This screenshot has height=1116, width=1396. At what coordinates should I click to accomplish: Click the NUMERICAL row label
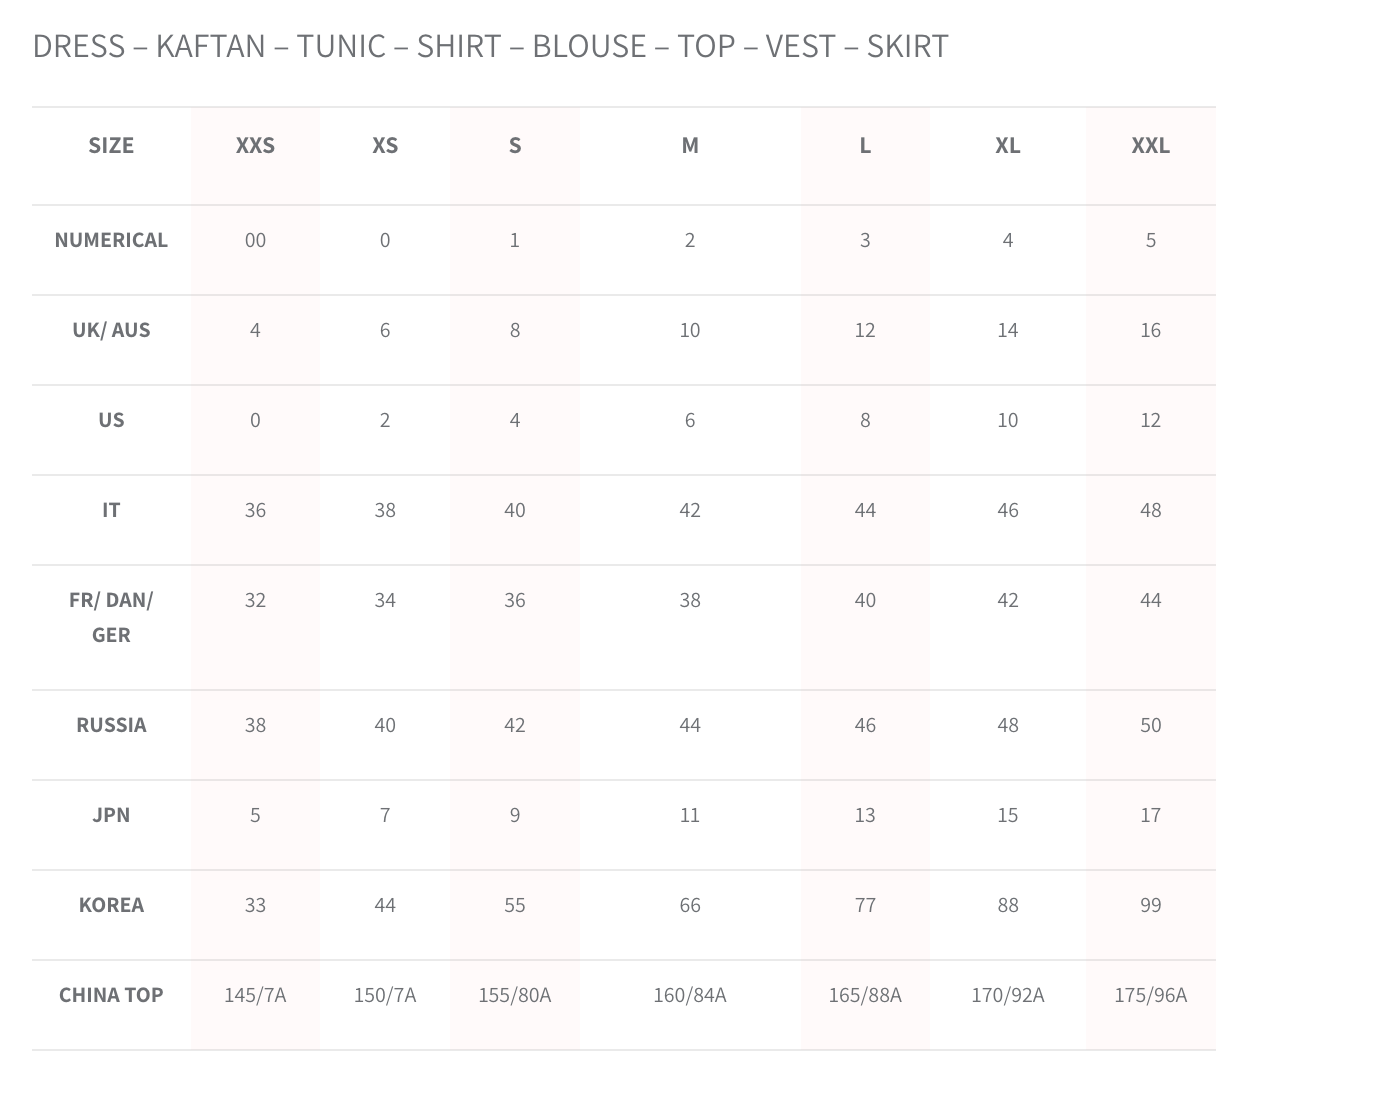point(111,240)
